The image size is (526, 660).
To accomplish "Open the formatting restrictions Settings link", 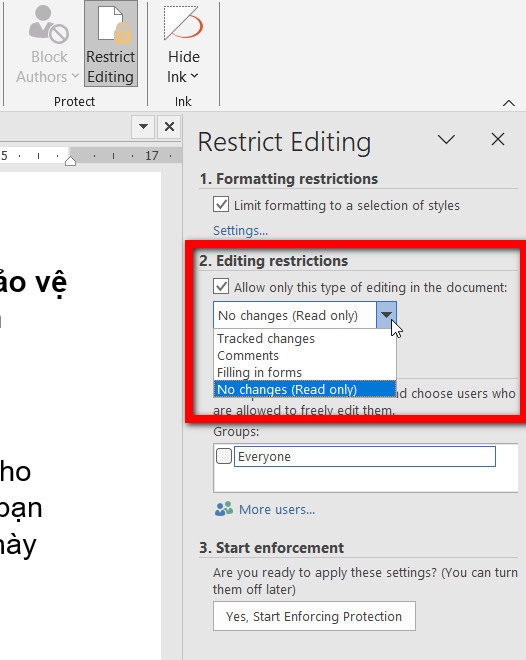I will pyautogui.click(x=240, y=231).
